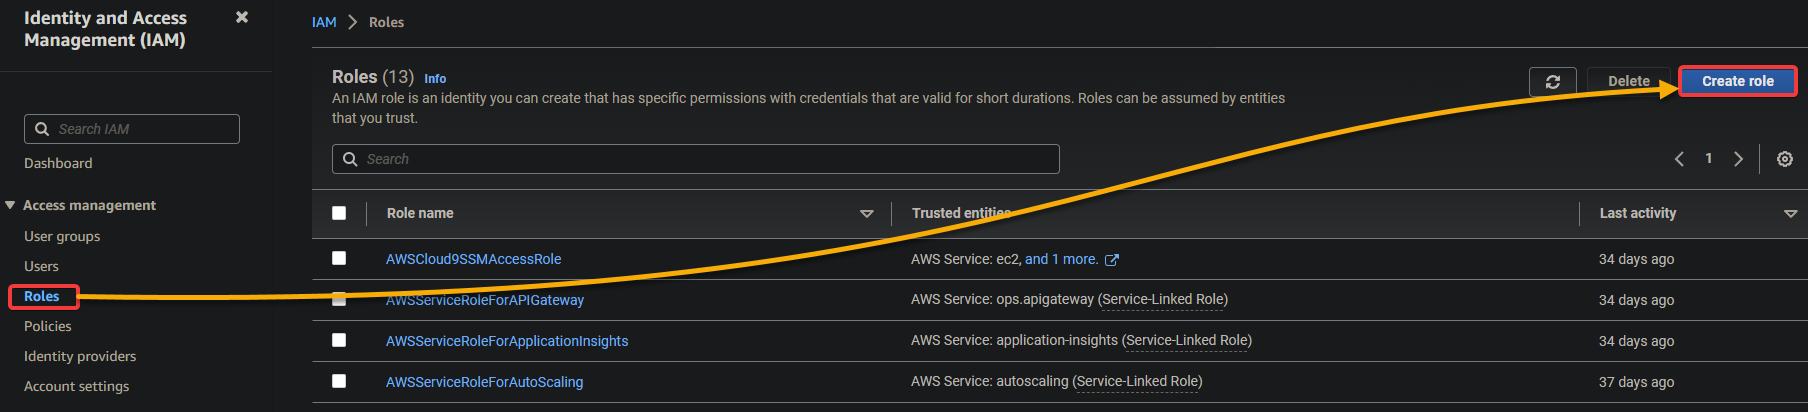Open Policies in sidebar
1808x412 pixels.
[x=48, y=326]
